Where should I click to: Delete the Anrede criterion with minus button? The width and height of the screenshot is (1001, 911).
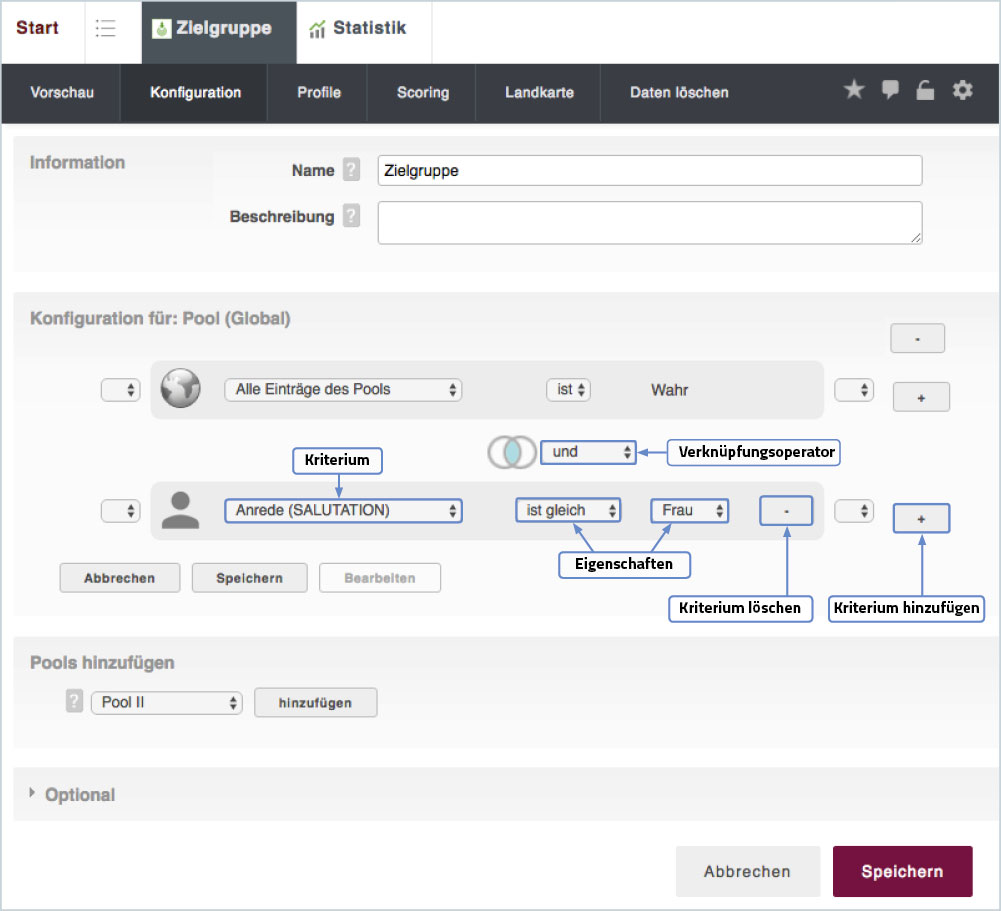pos(786,511)
